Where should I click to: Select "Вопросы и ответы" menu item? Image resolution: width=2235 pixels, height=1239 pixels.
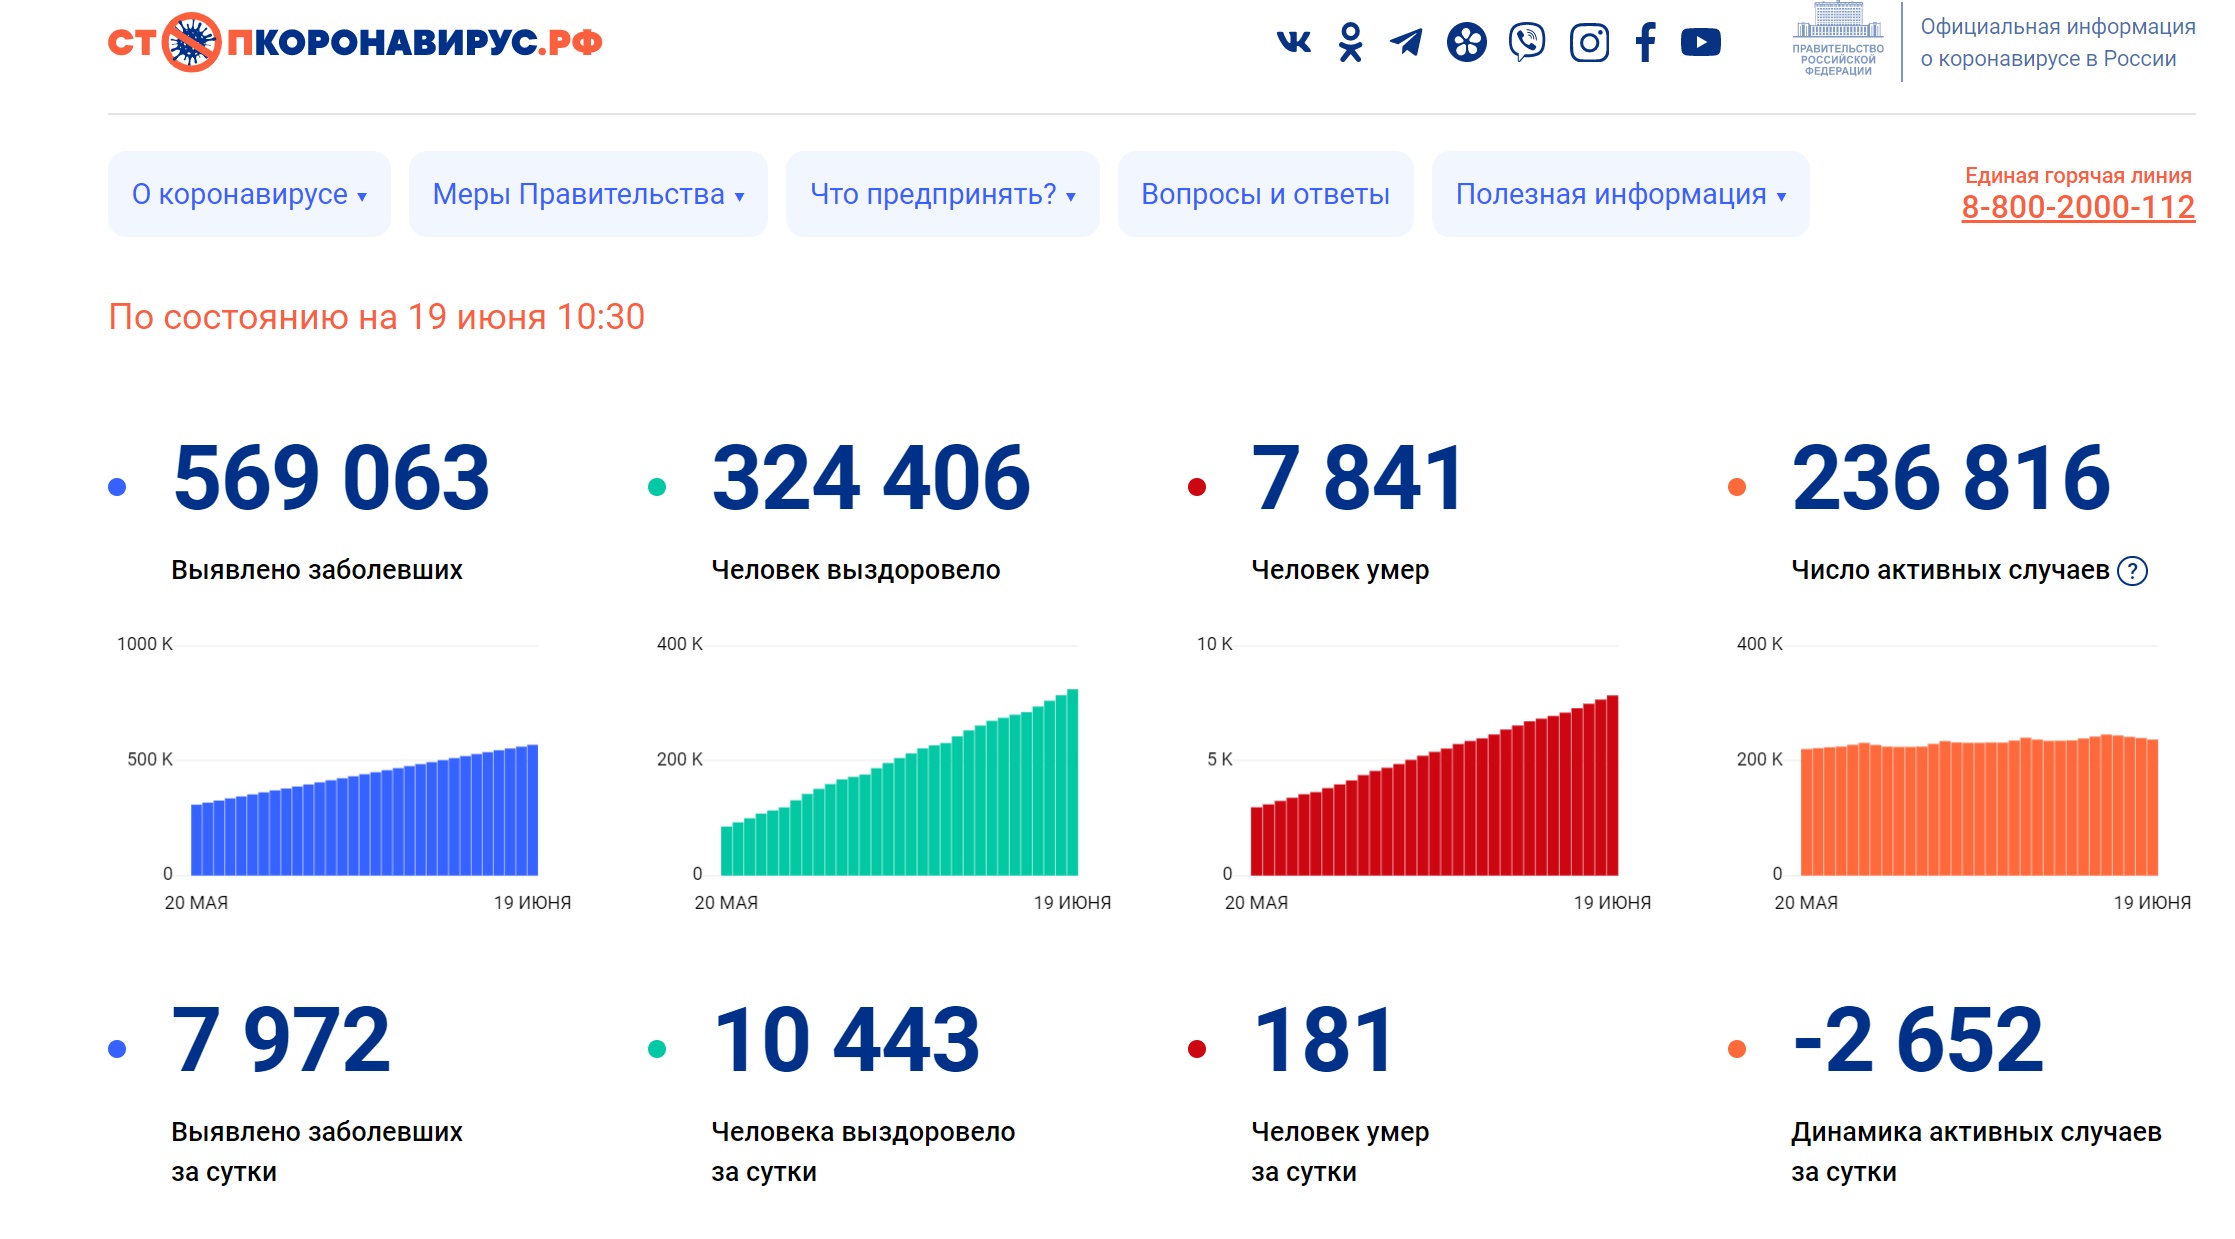(1265, 194)
